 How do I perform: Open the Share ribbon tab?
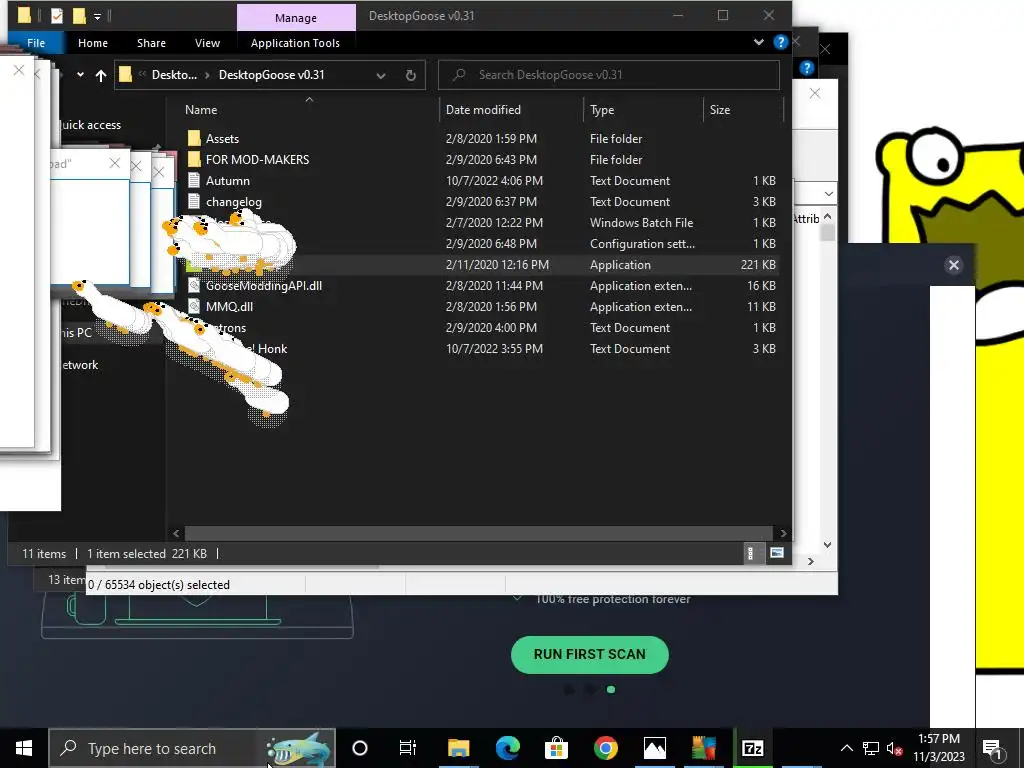(151, 43)
